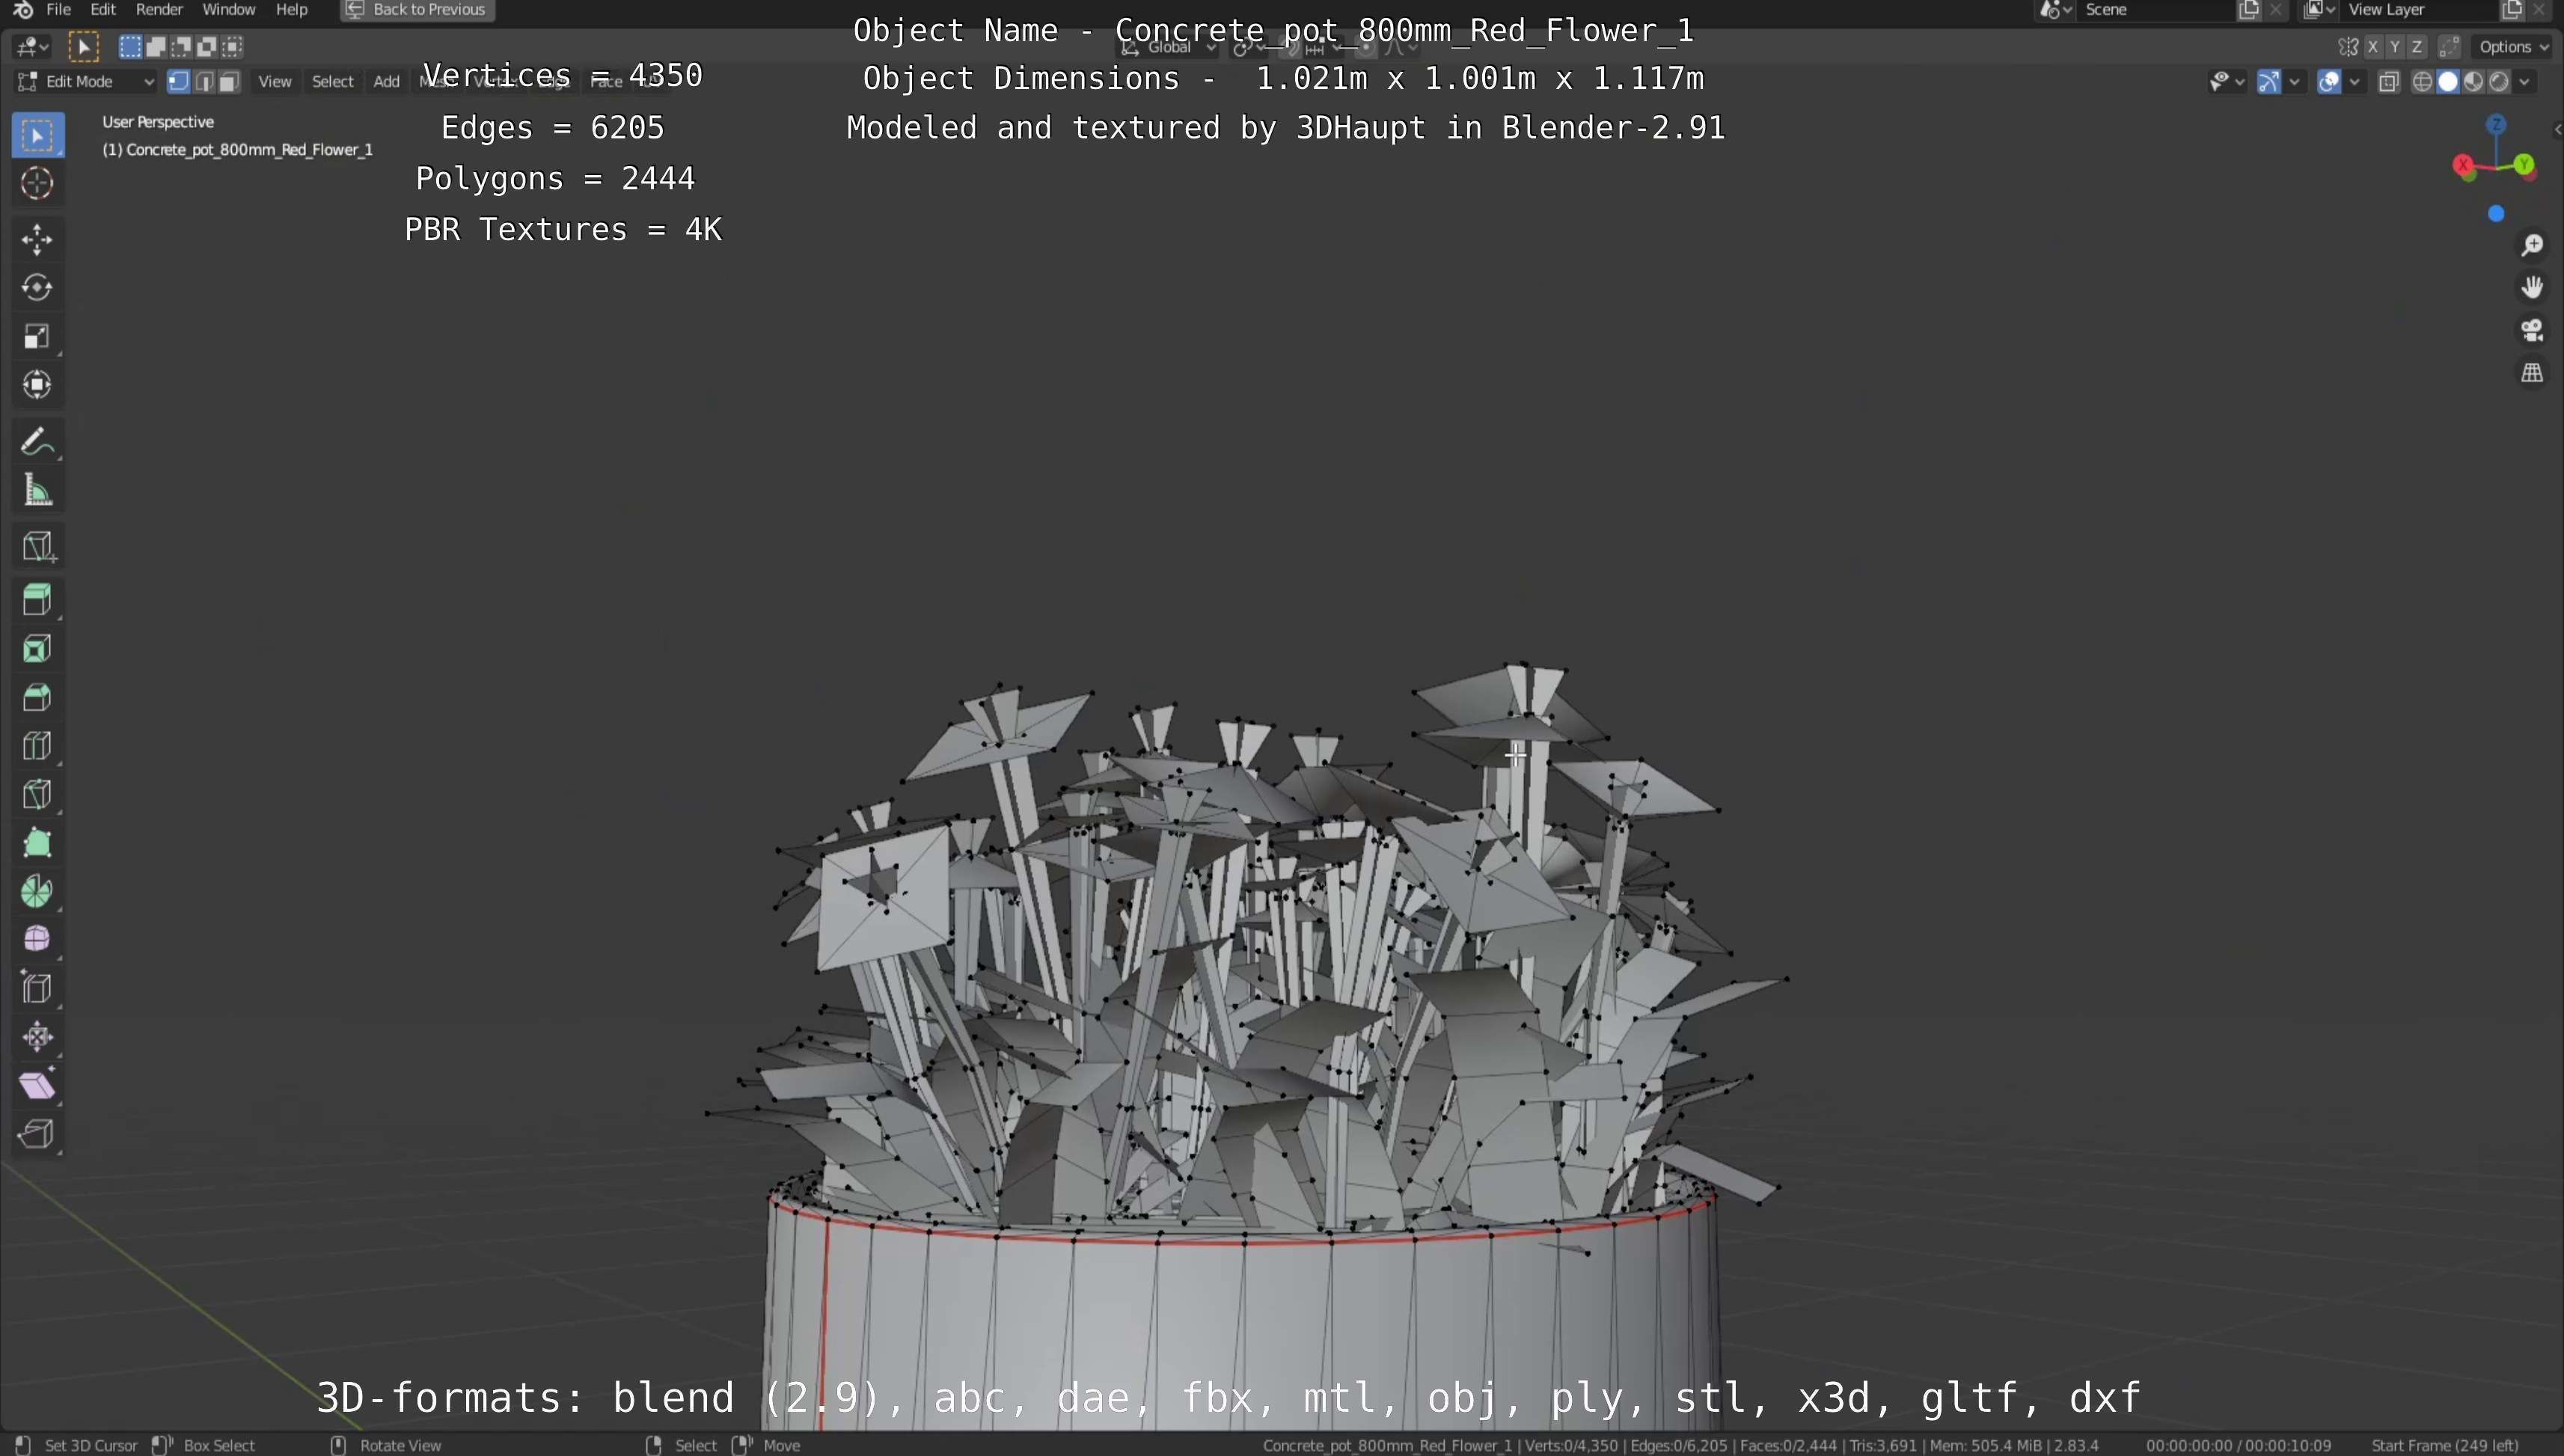Pick the Bevel tool
Screen dimensions: 2564x1456
(37, 697)
